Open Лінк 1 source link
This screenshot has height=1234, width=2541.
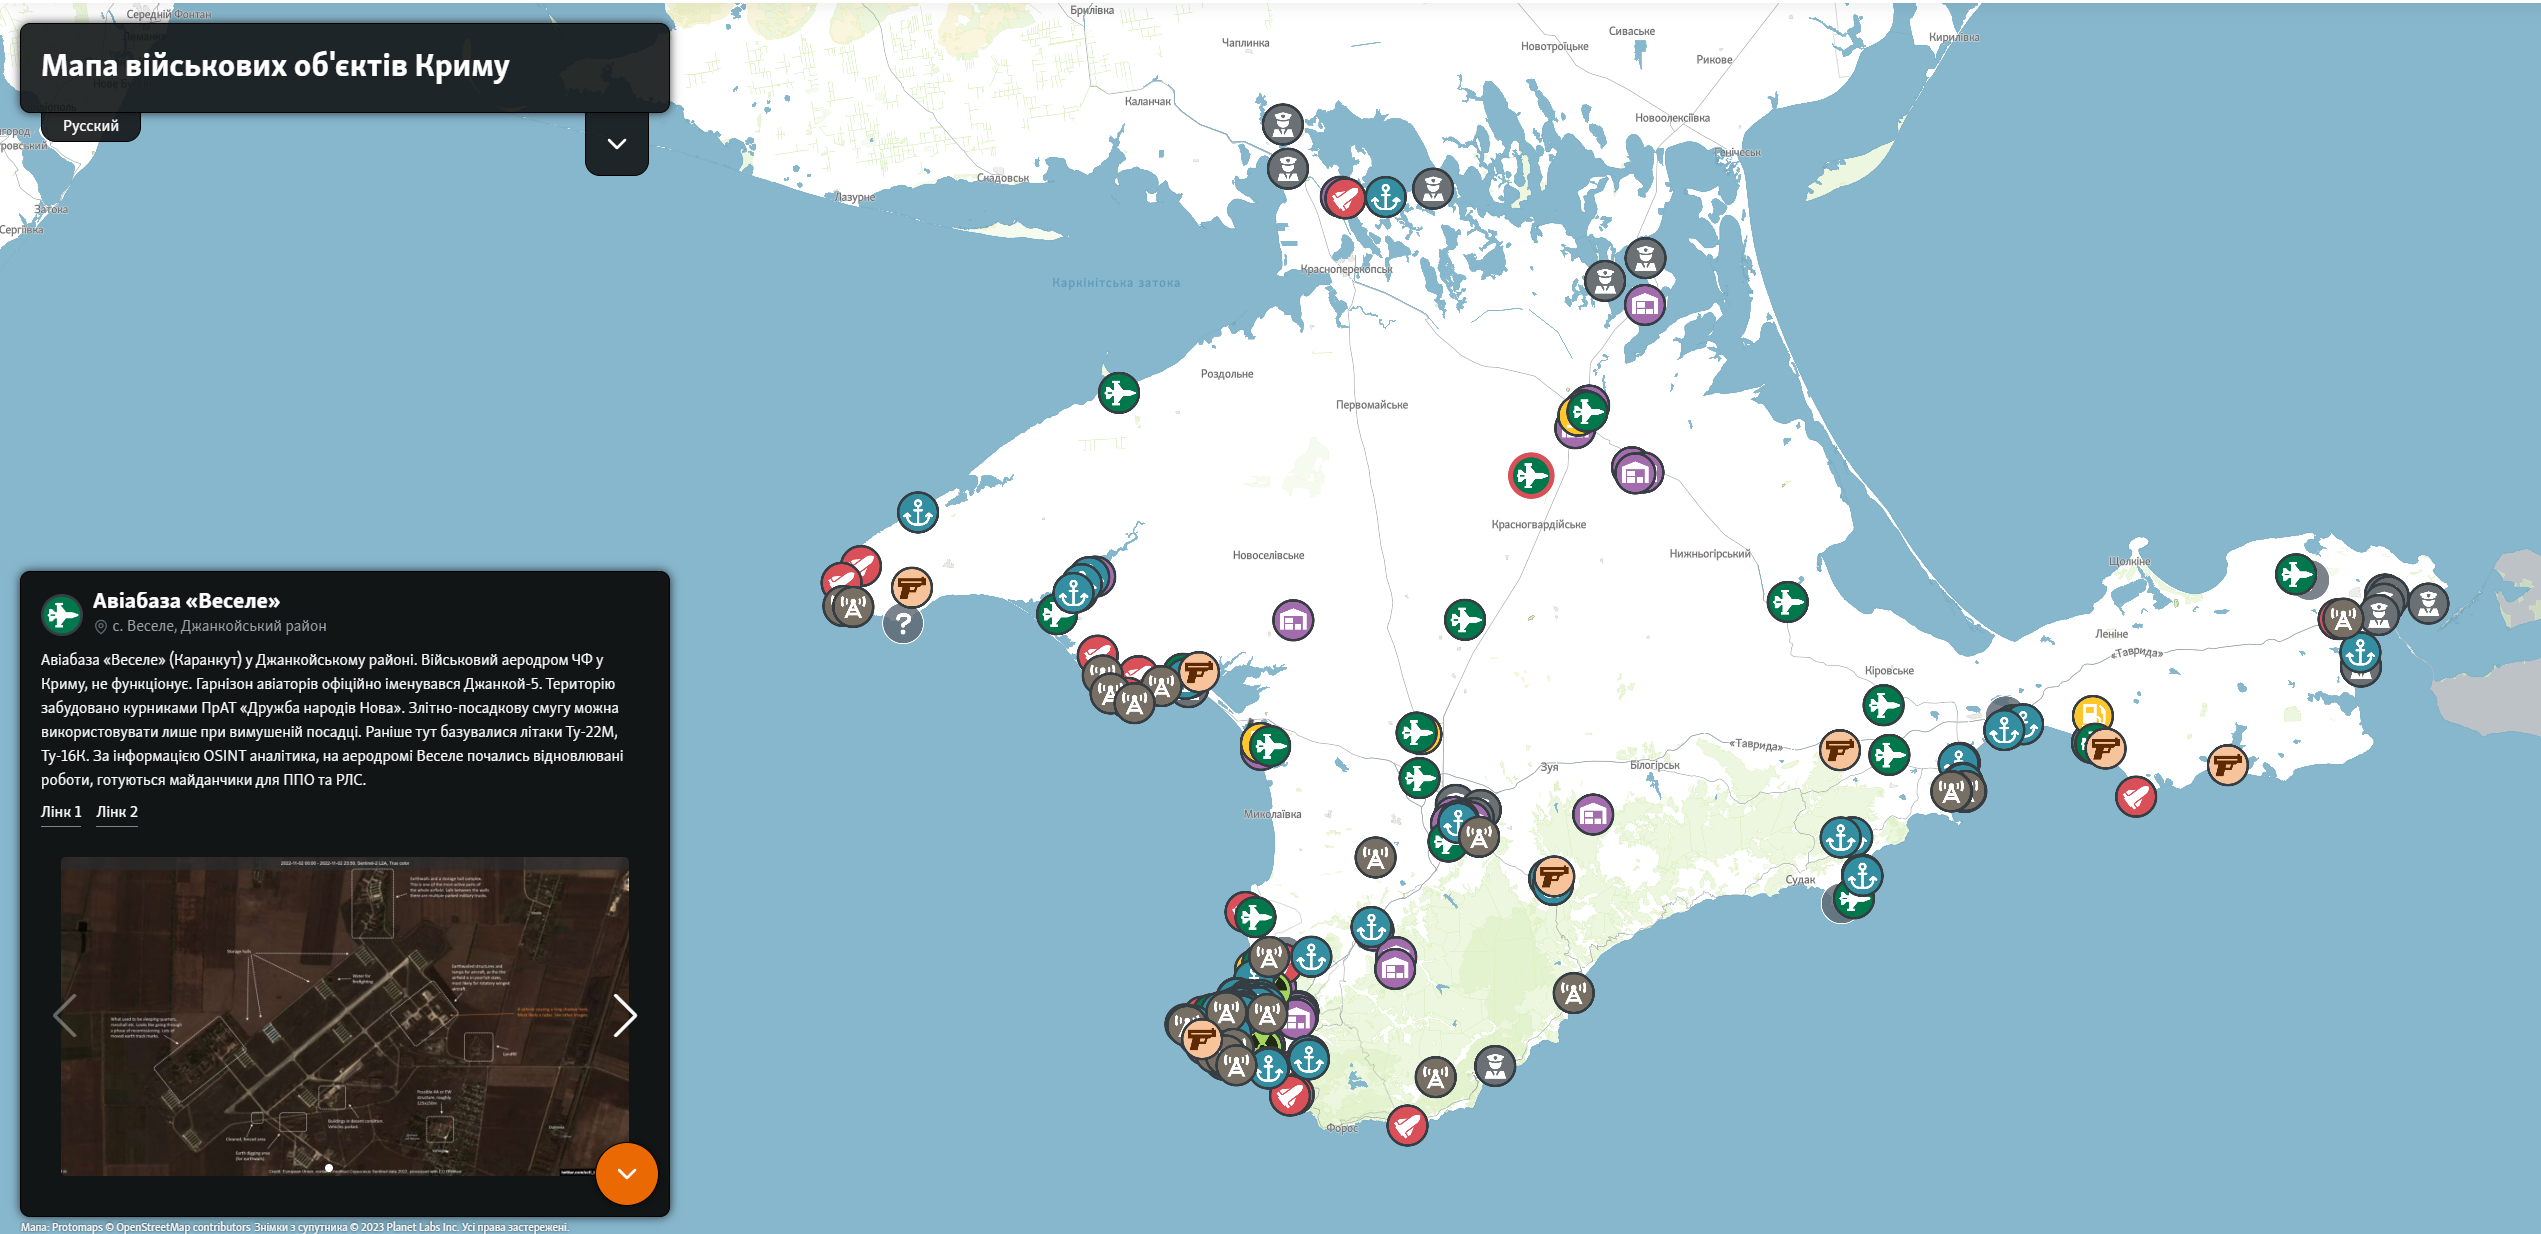click(x=61, y=812)
